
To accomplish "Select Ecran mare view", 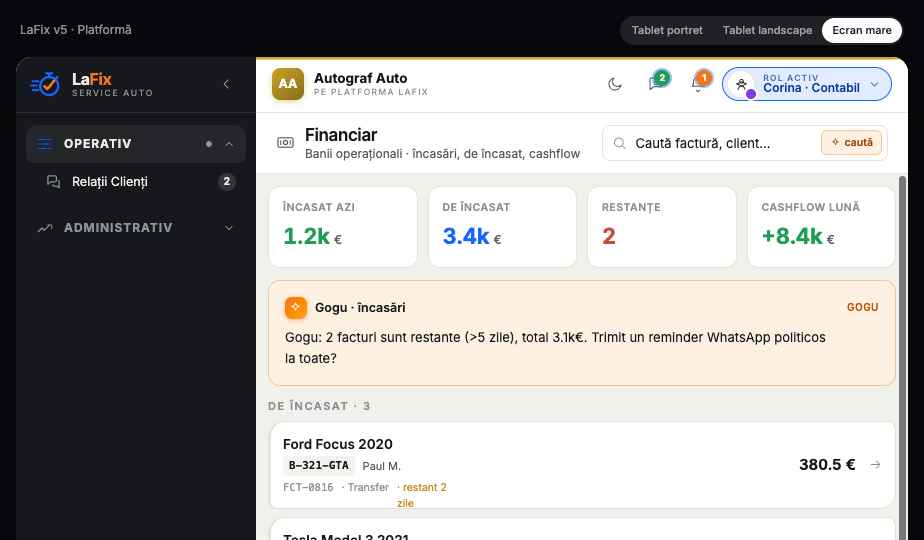I will pyautogui.click(x=862, y=30).
